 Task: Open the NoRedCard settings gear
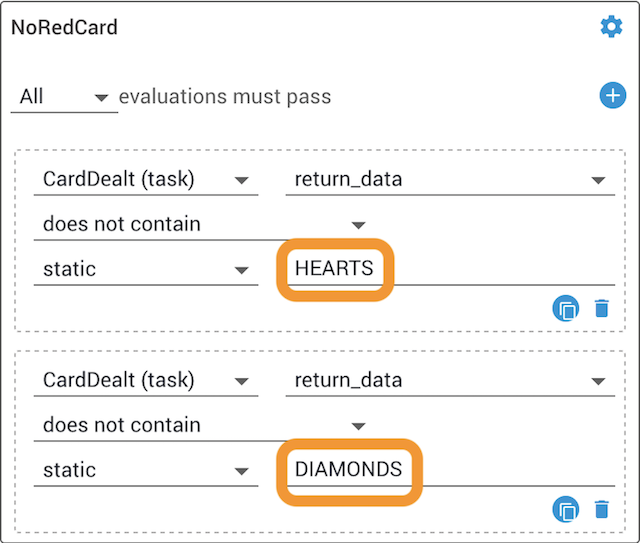pos(611,27)
